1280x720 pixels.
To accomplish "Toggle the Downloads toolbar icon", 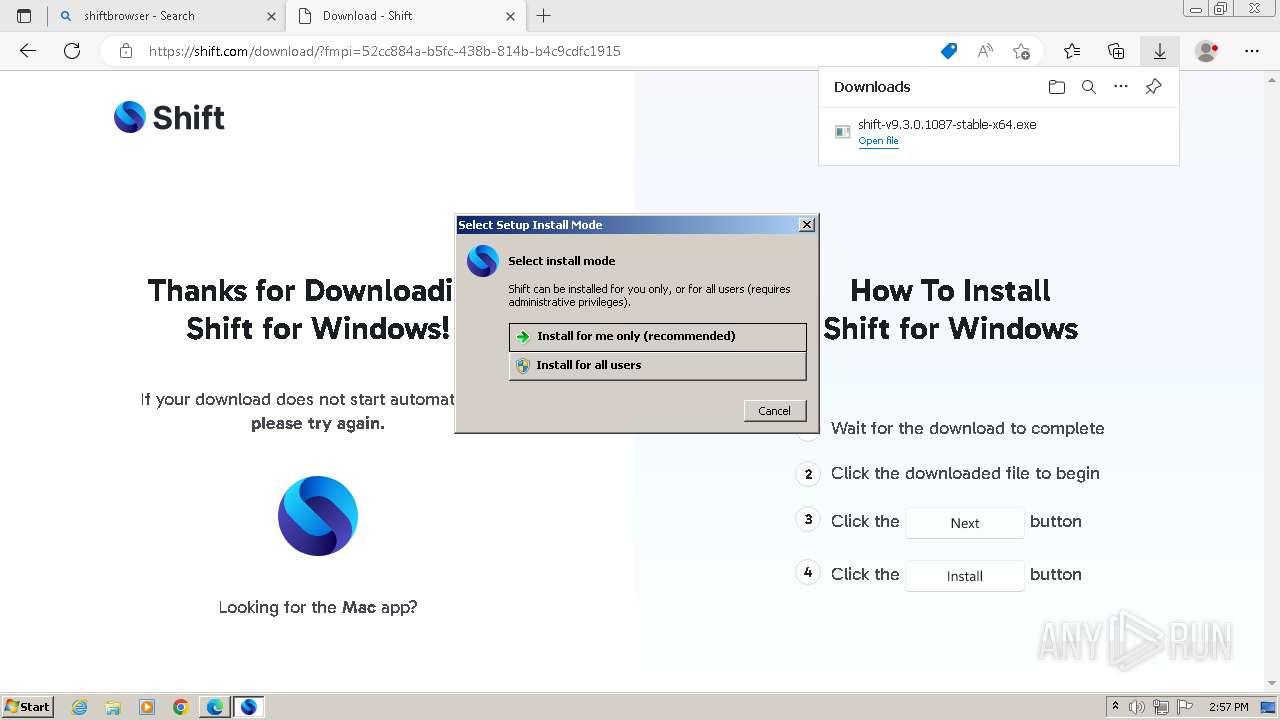I will click(1160, 51).
